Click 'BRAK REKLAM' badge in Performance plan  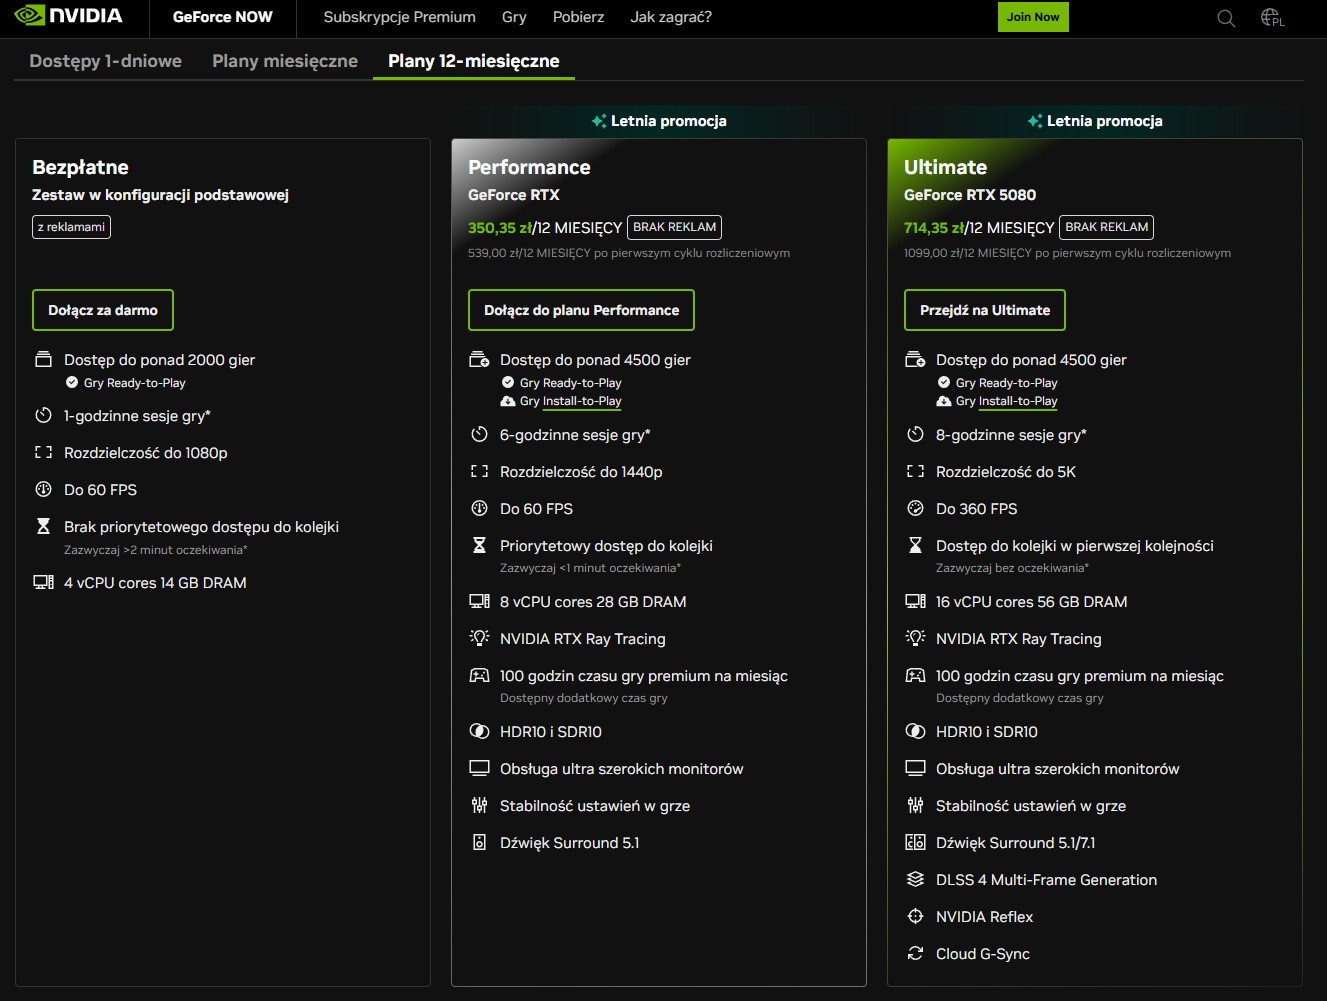pos(675,227)
